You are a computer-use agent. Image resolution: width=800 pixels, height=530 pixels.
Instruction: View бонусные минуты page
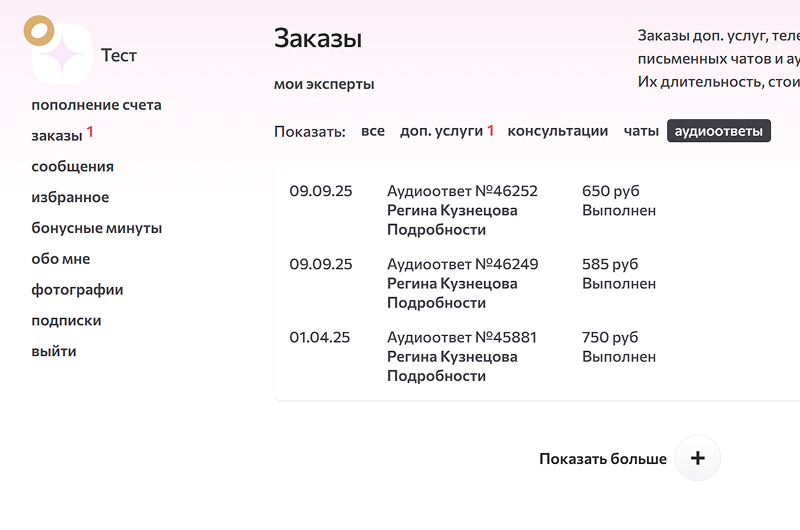pyautogui.click(x=96, y=228)
